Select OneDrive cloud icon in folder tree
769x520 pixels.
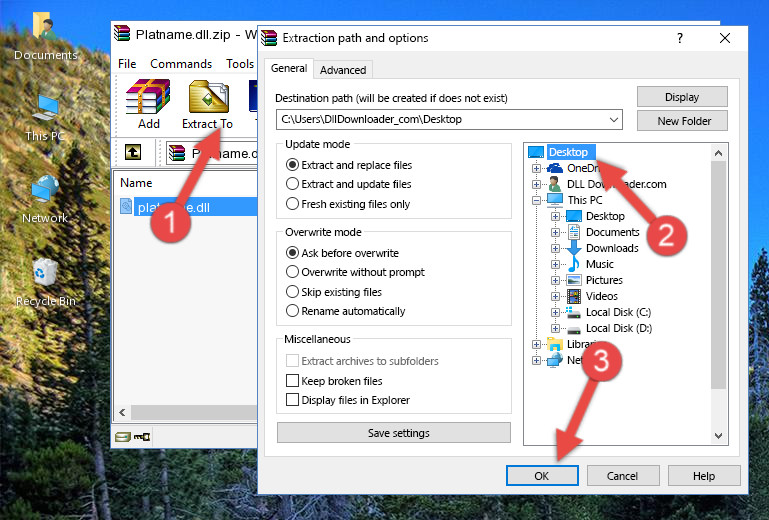(555, 168)
